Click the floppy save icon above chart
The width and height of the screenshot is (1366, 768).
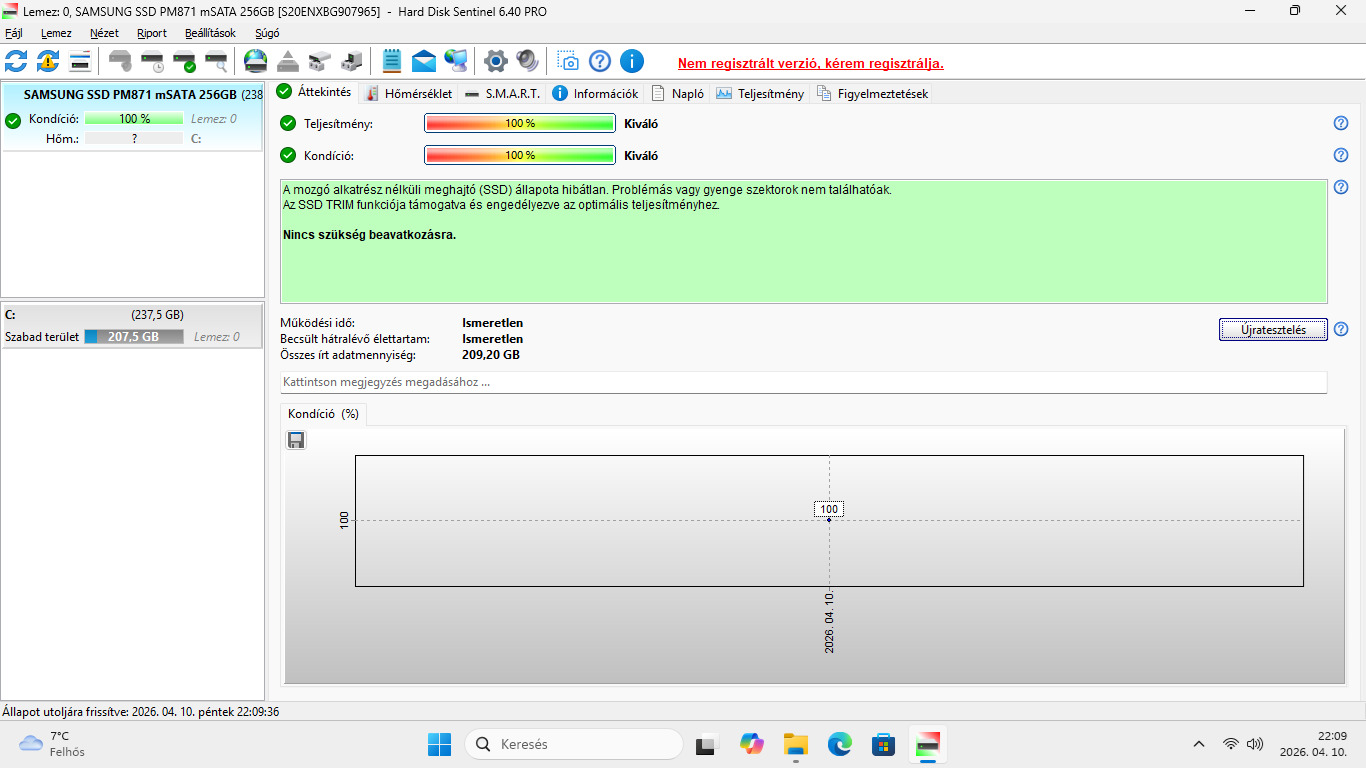[296, 440]
